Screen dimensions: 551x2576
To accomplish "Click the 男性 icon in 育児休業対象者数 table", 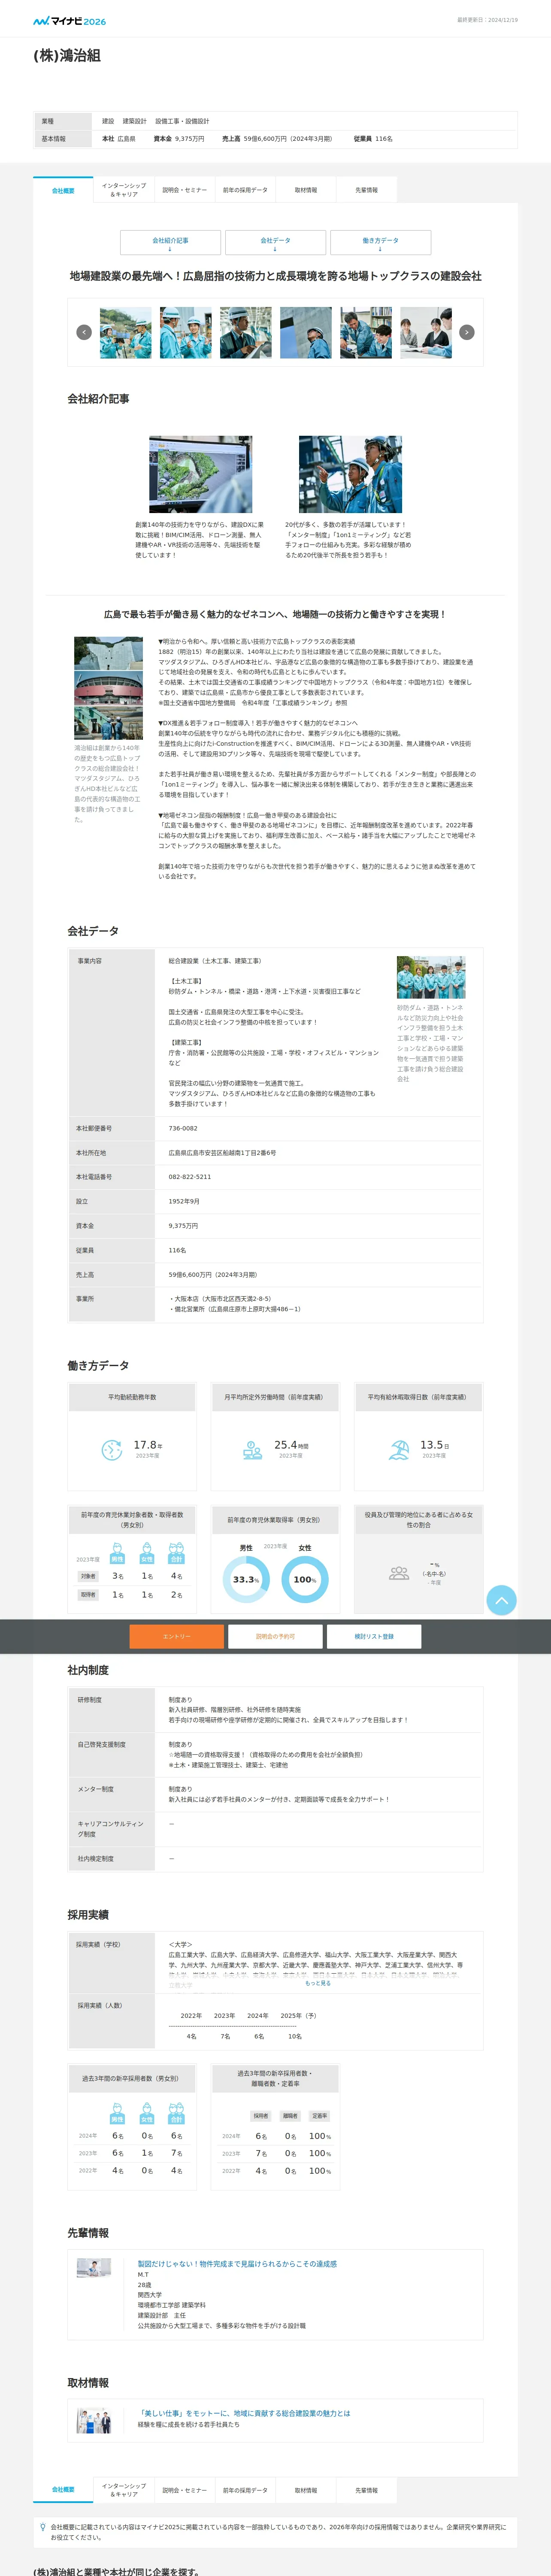I will [x=117, y=1553].
